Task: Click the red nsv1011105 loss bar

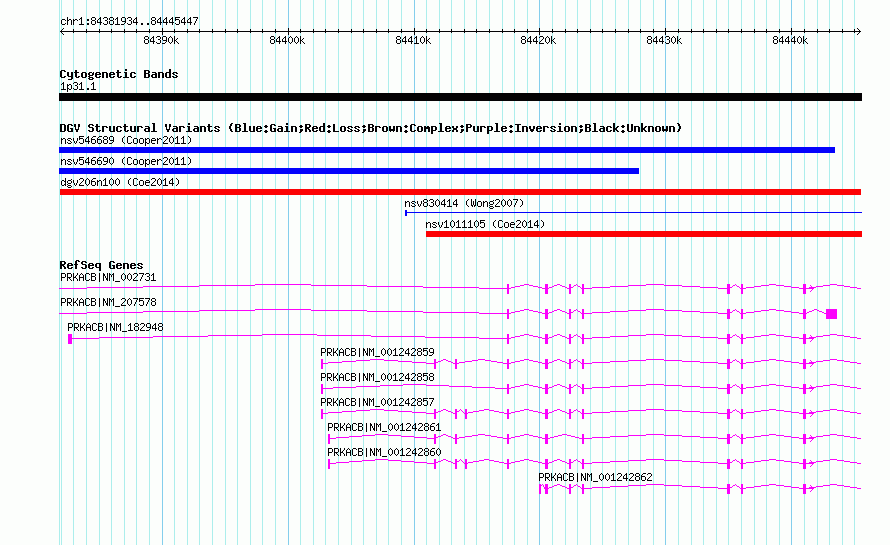Action: (644, 234)
